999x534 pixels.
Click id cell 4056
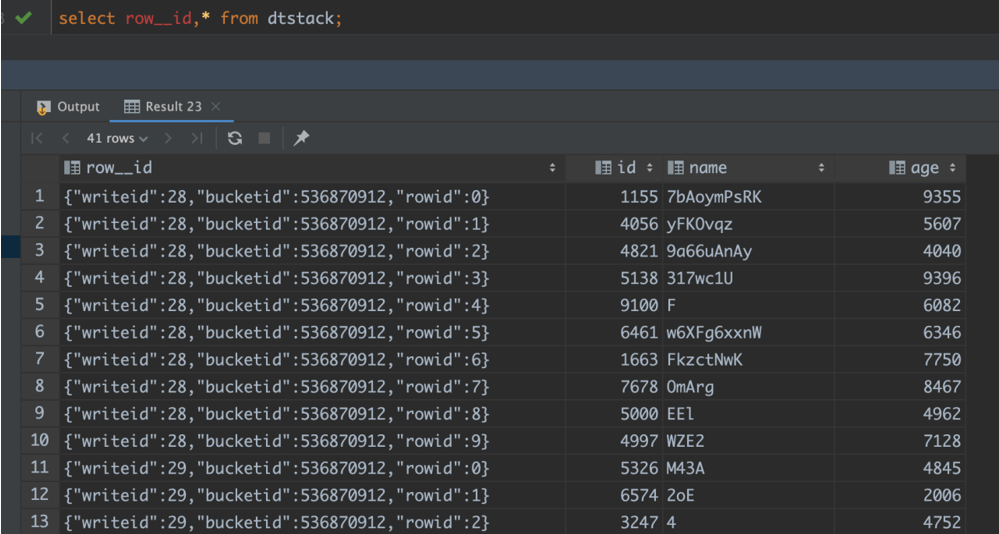coord(614,224)
